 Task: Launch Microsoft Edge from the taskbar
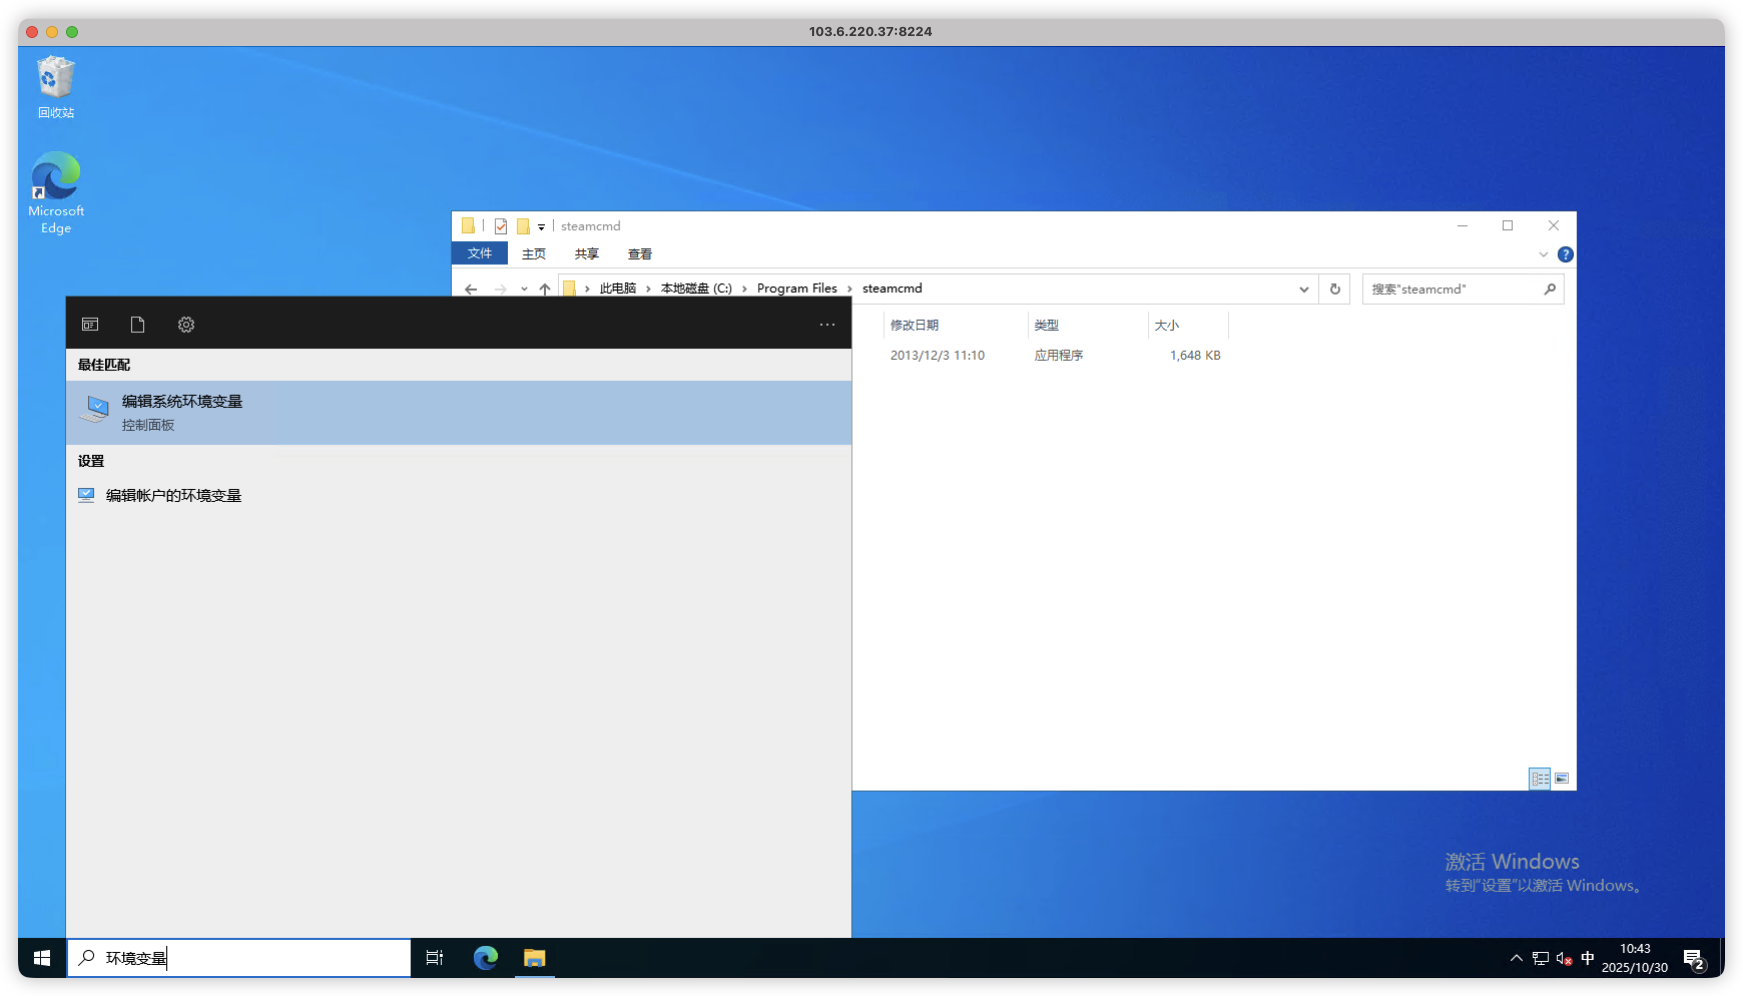click(486, 958)
